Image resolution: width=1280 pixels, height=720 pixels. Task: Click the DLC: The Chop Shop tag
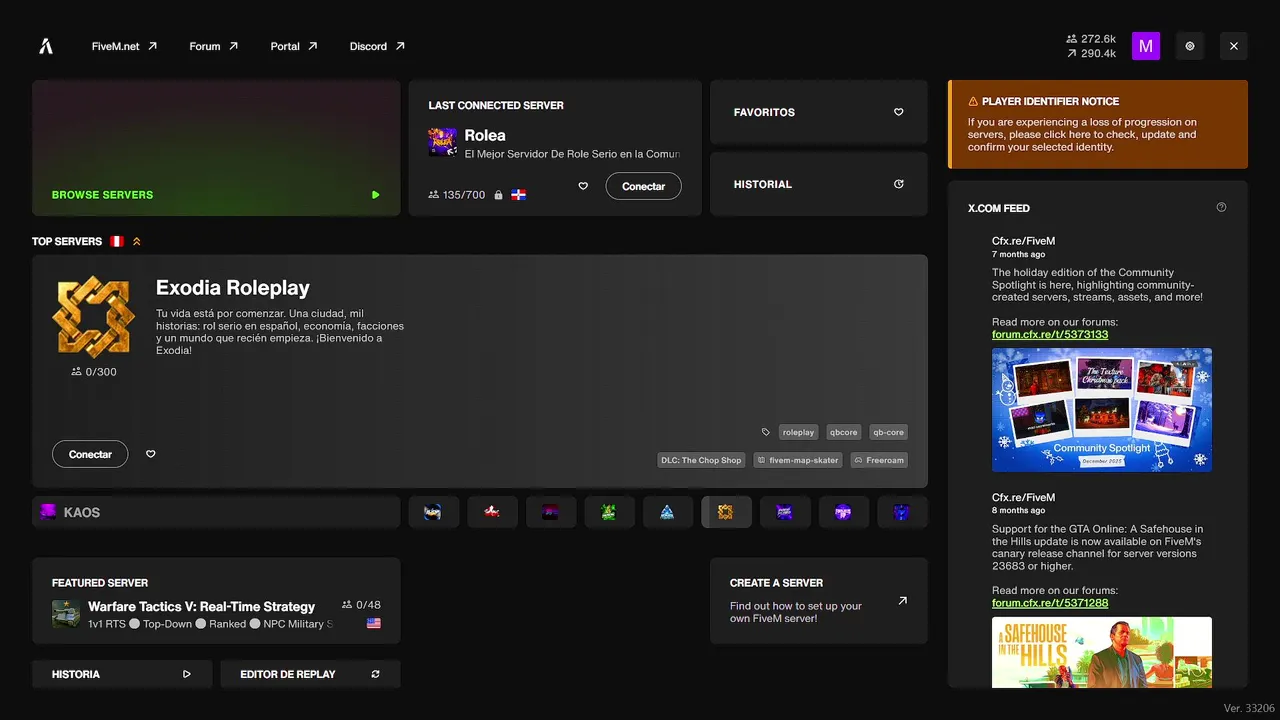point(701,460)
